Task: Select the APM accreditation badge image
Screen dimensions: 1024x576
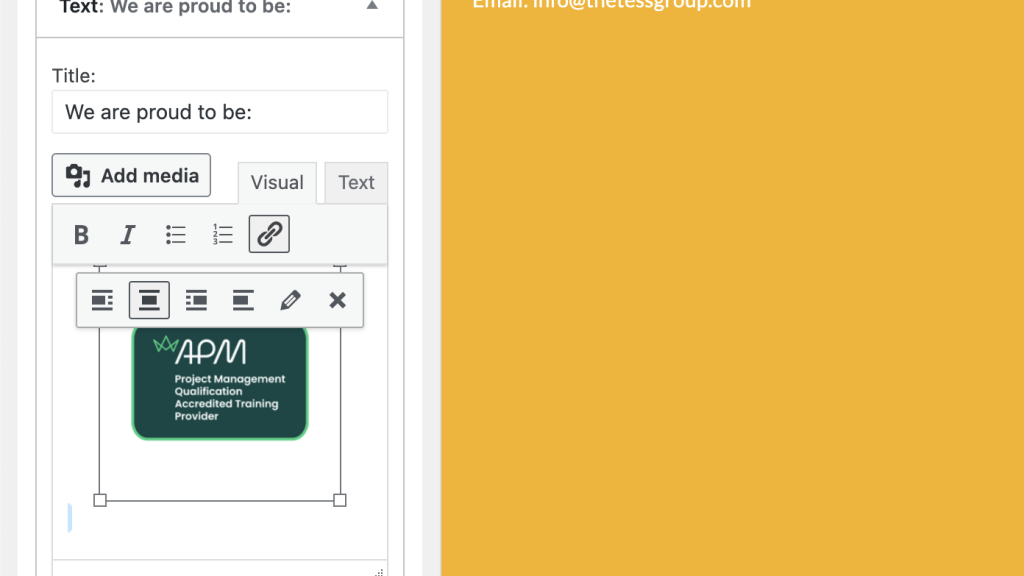Action: pos(220,385)
